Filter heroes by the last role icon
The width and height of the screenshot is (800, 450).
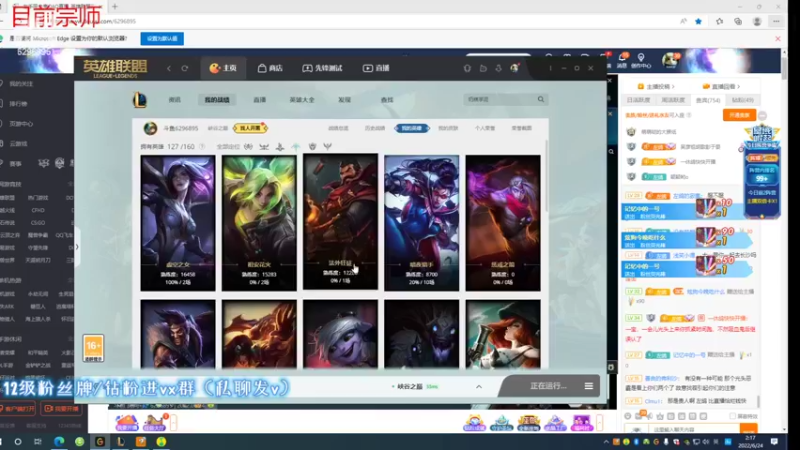click(x=328, y=146)
